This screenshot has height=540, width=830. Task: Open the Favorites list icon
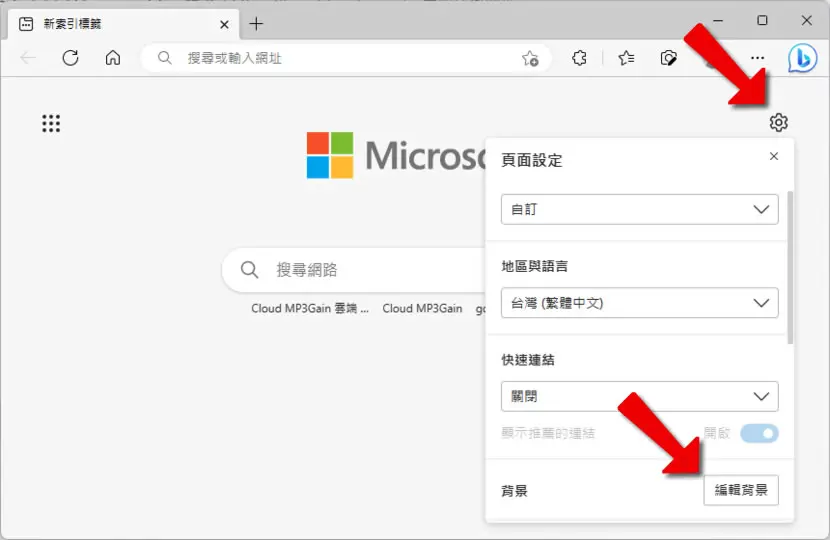626,58
